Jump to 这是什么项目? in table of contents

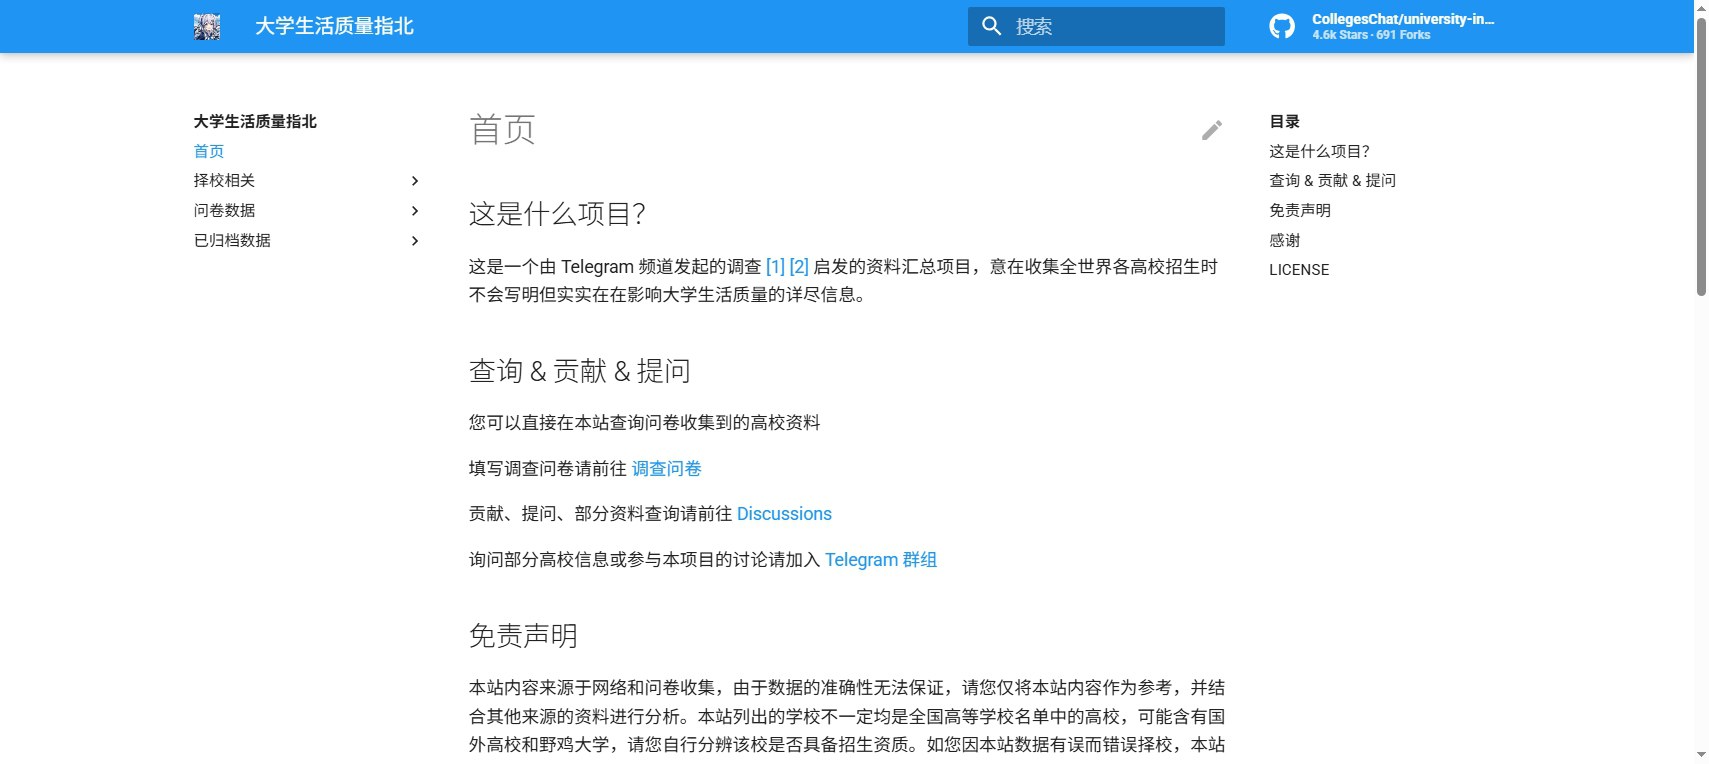pos(1319,151)
